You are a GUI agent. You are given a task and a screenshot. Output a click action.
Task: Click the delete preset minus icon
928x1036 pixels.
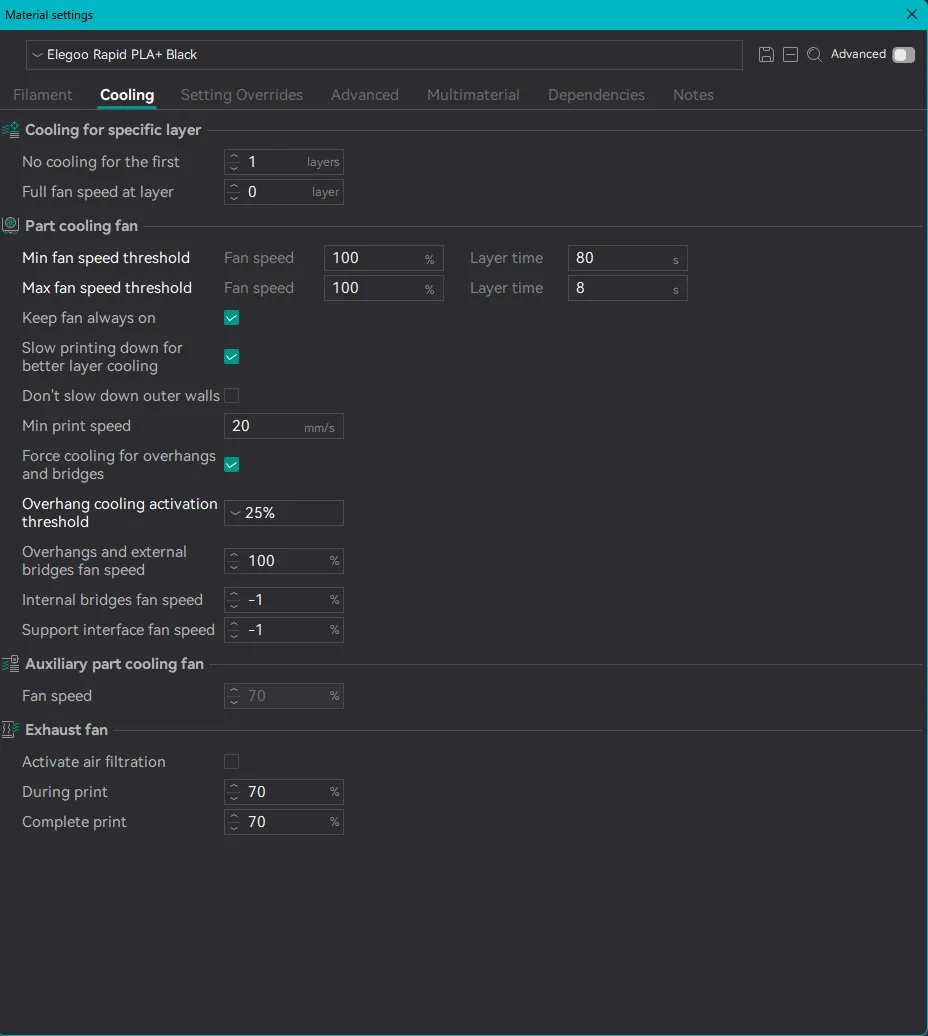click(x=790, y=55)
